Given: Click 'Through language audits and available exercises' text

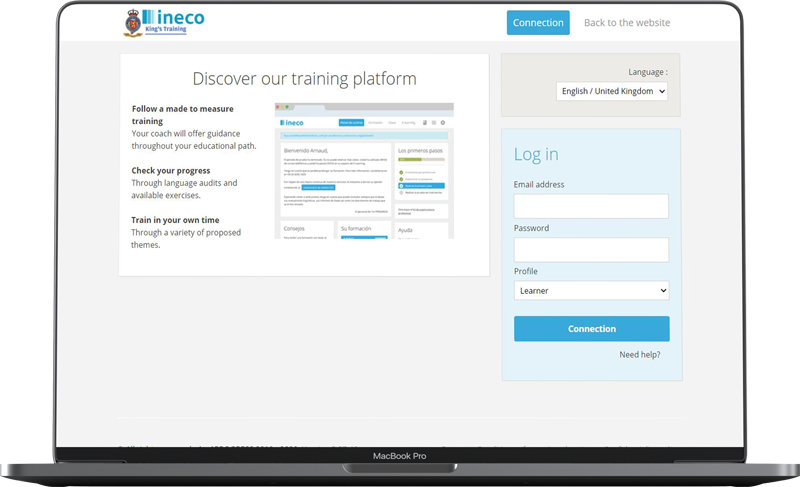Looking at the screenshot, I should pos(184,189).
